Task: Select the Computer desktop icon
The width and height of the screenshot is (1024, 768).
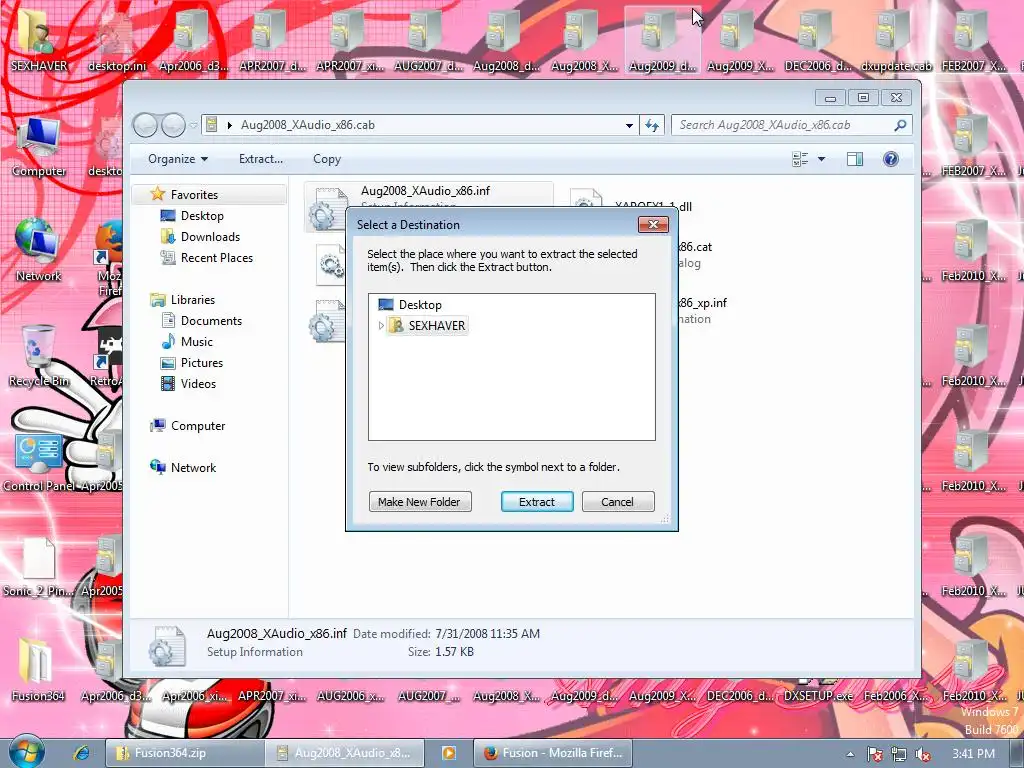Action: [x=38, y=146]
